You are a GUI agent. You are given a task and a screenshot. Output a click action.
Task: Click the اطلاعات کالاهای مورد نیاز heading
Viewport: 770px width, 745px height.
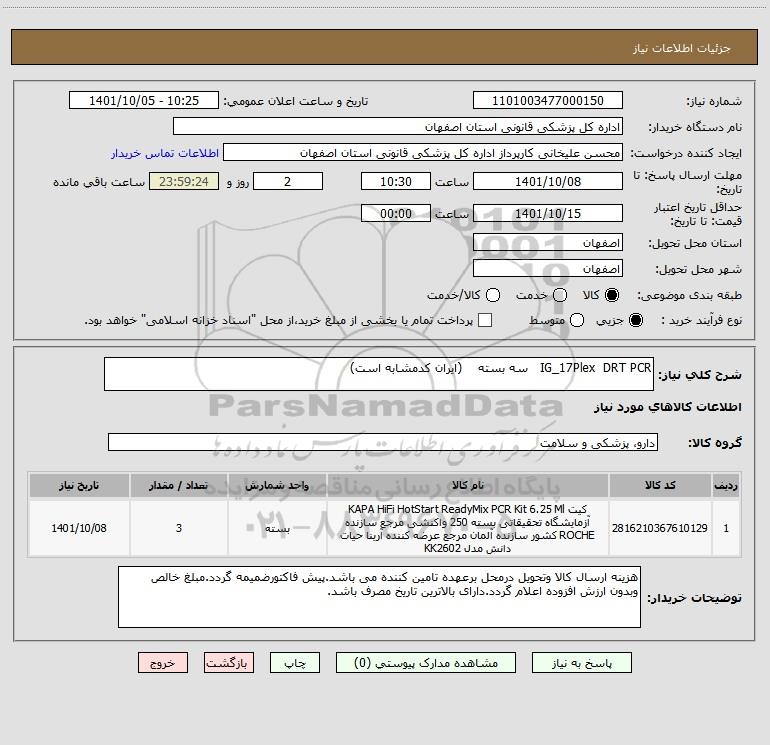(668, 407)
